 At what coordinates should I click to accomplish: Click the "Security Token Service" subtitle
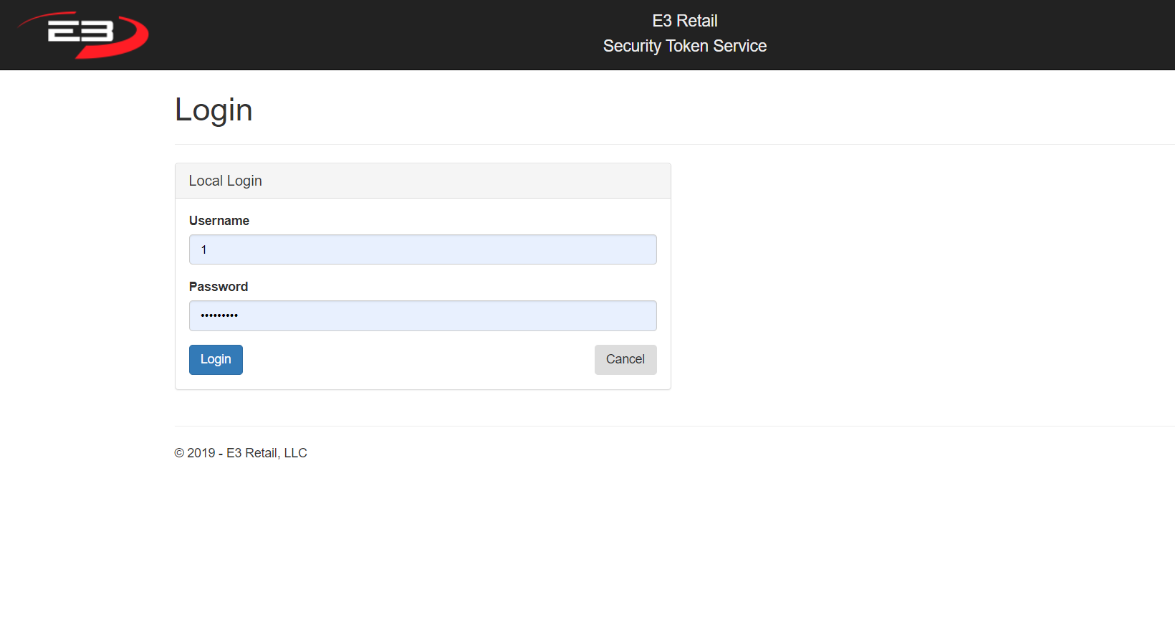point(684,46)
